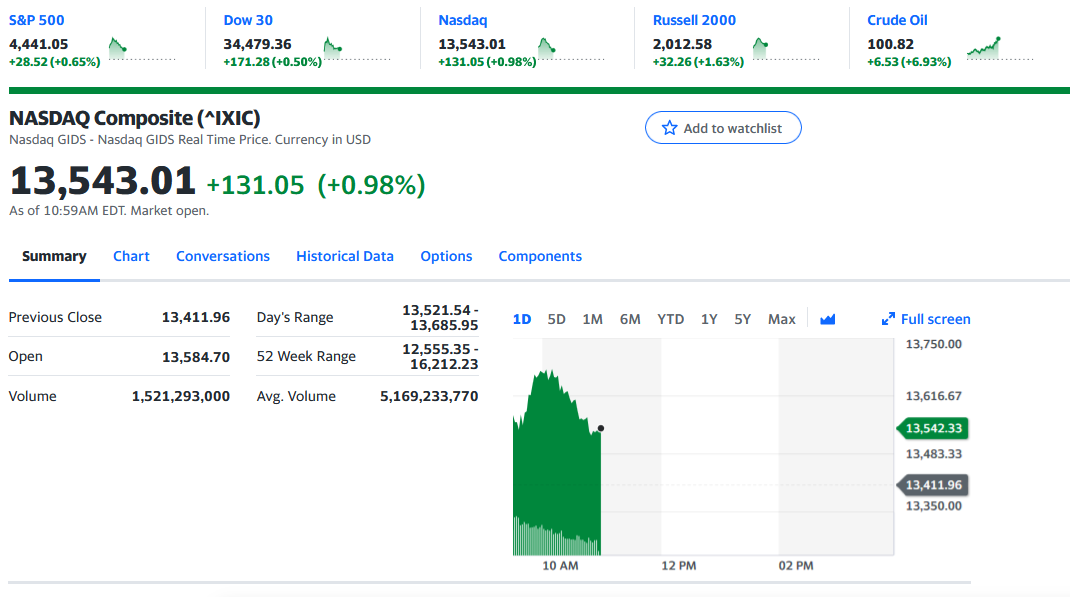Click the 02 PM axis label
This screenshot has width=1070, height=597.
[x=796, y=566]
